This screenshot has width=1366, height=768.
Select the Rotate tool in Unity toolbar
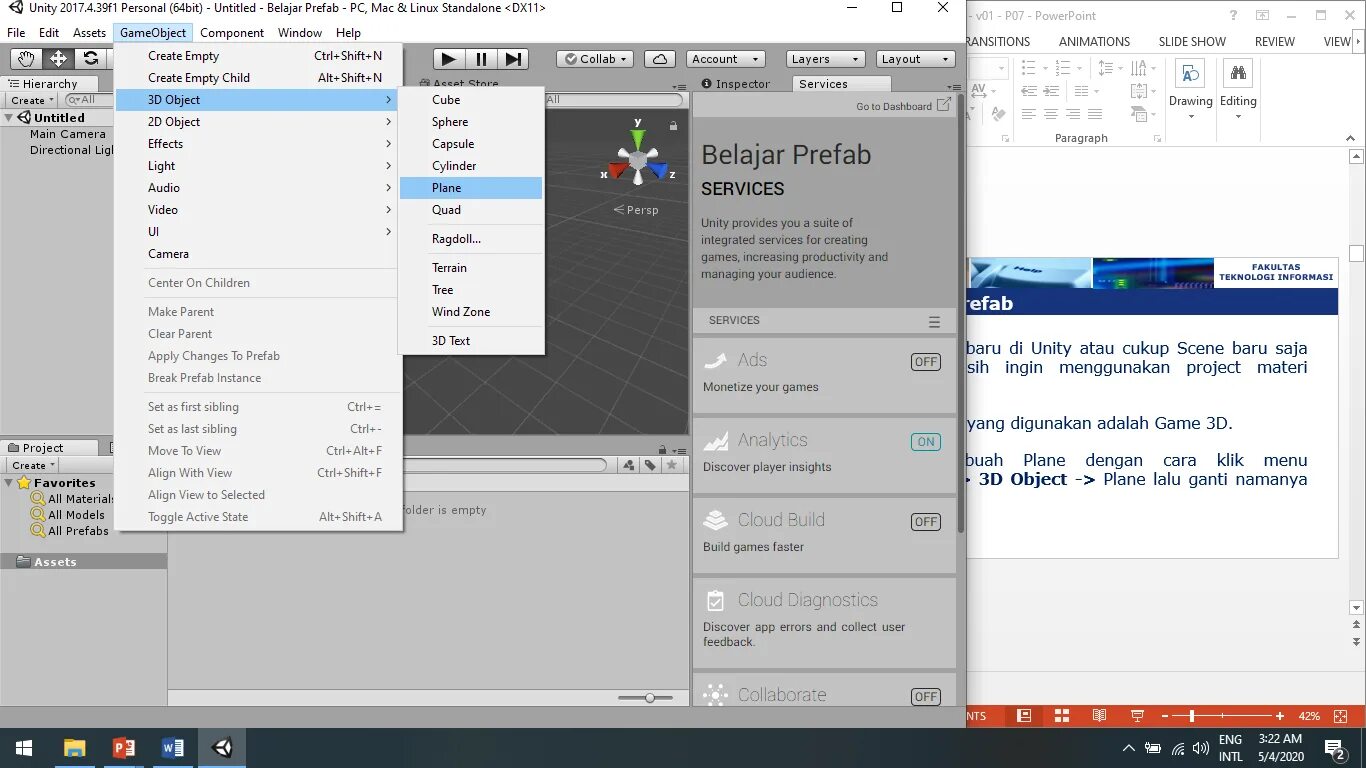pos(90,59)
